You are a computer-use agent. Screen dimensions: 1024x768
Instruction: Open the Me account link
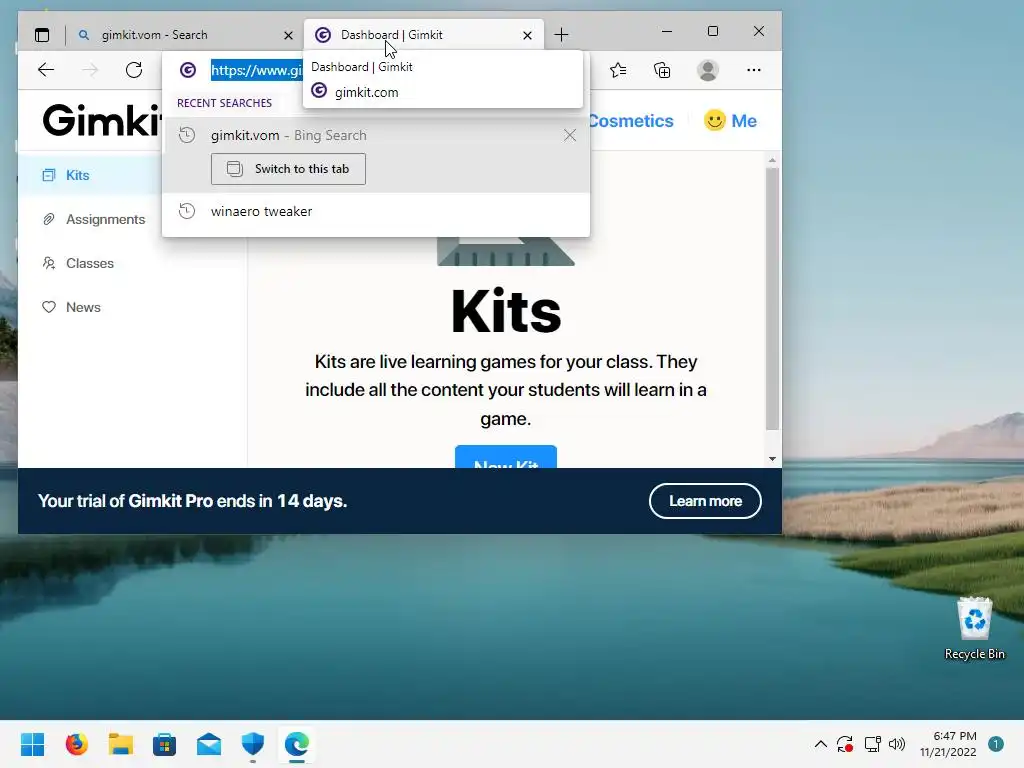pyautogui.click(x=730, y=121)
